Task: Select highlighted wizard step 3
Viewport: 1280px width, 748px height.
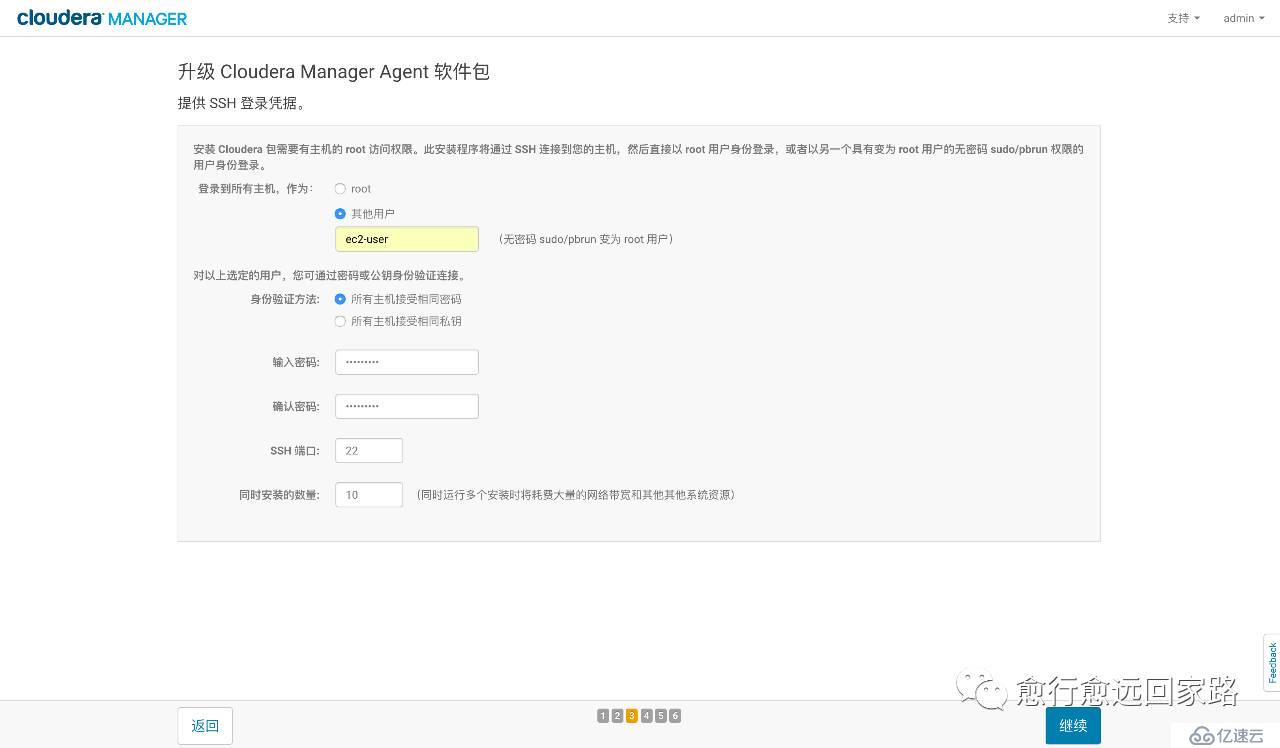Action: point(632,716)
